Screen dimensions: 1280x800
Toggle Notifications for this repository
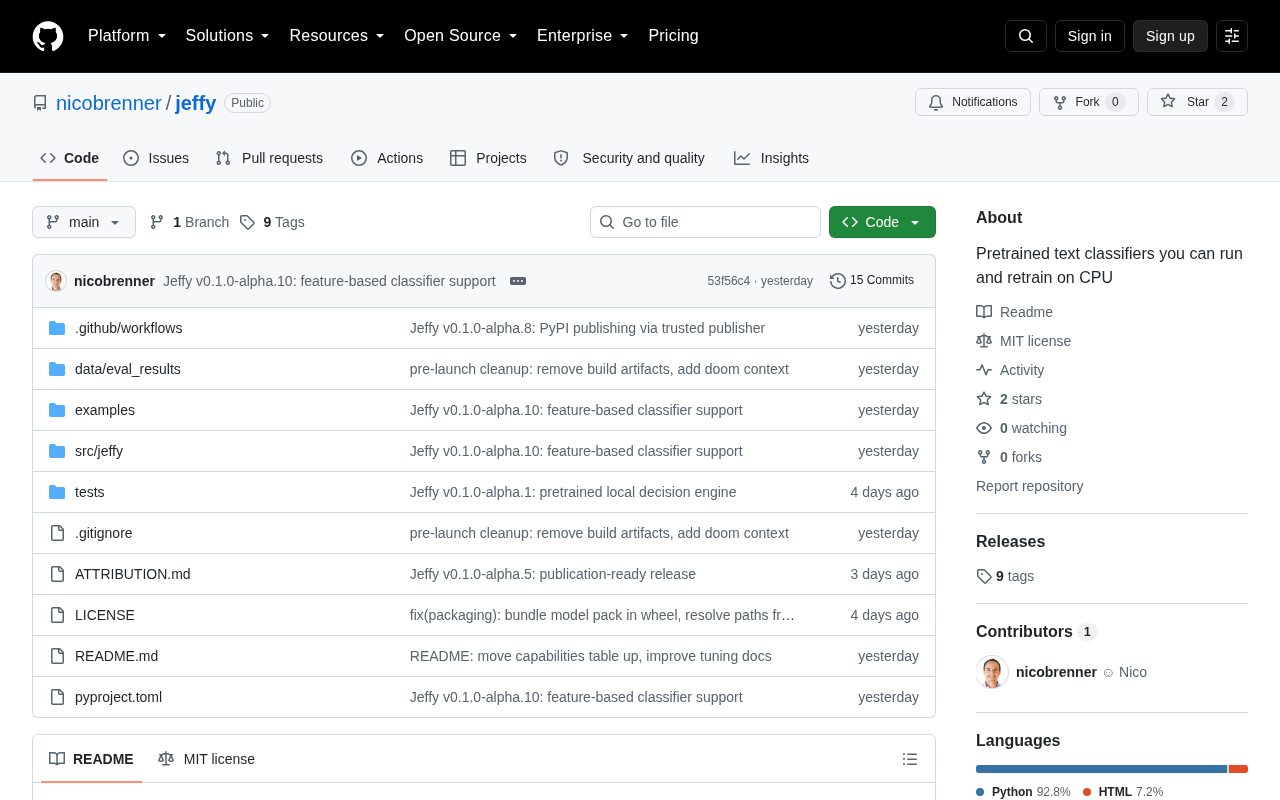coord(973,102)
